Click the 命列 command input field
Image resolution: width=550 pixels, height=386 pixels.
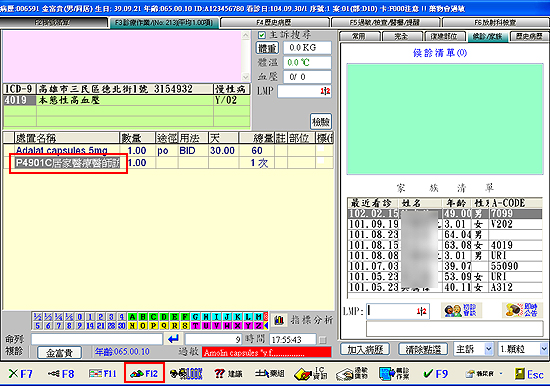(97, 339)
